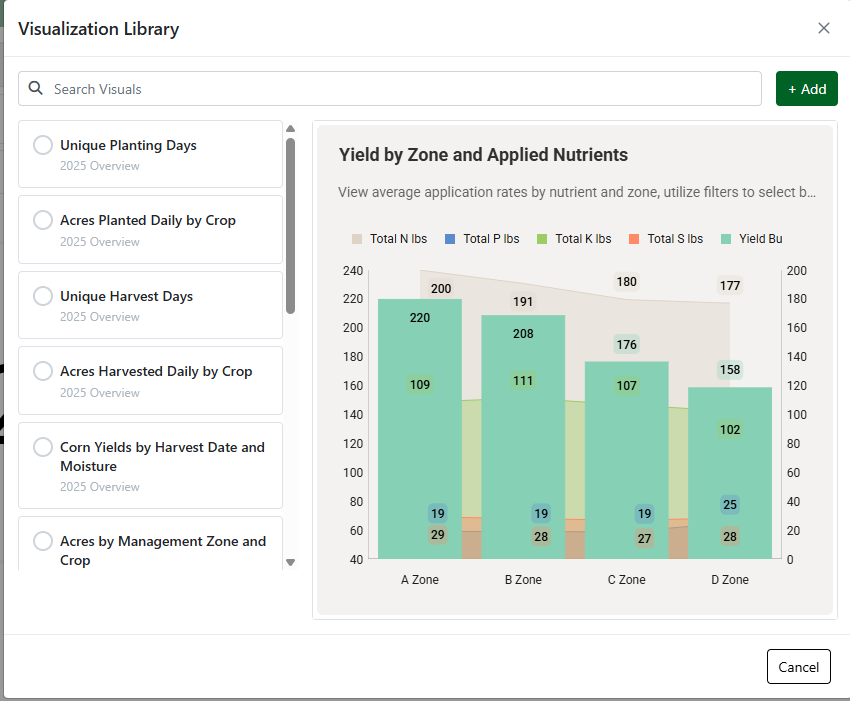Click the magnifier icon in search bar
Screen dimensions: 850x701
click(36, 89)
